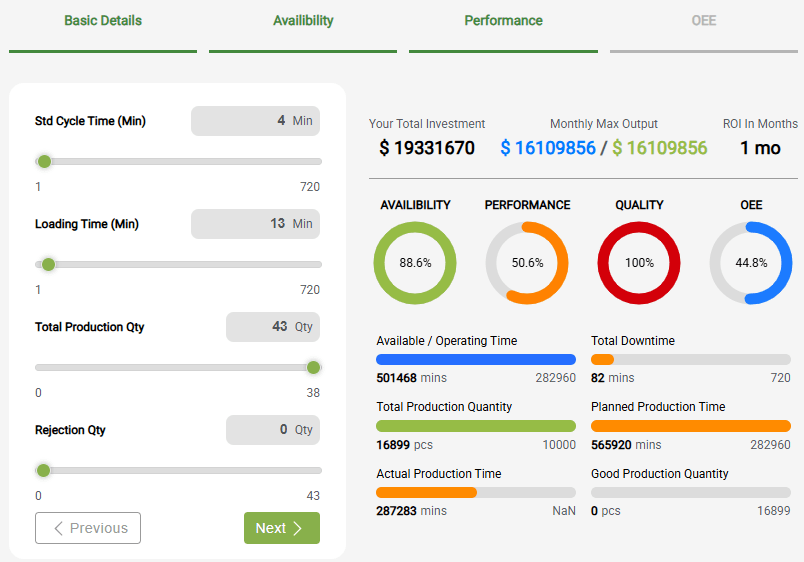Image resolution: width=804 pixels, height=562 pixels.
Task: Click the Total Downtime progress bar
Action: click(690, 359)
